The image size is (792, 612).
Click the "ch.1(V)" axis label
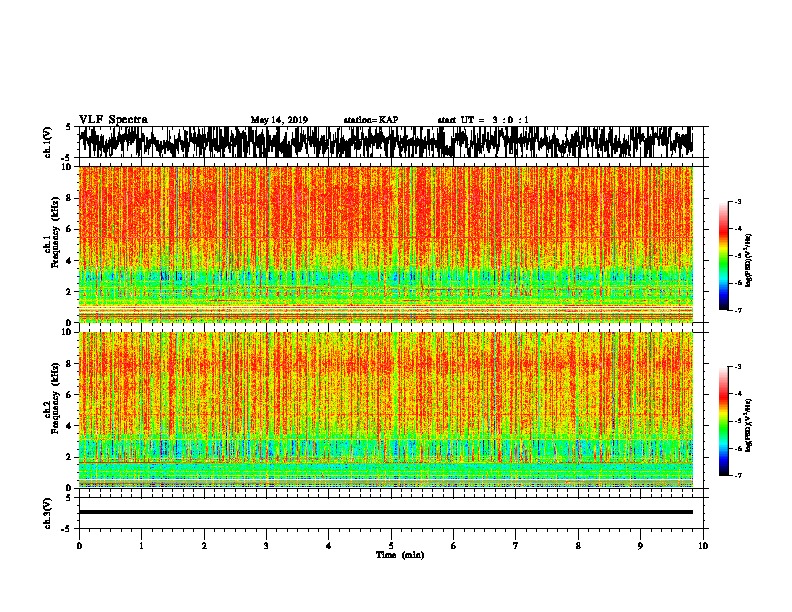click(x=48, y=142)
